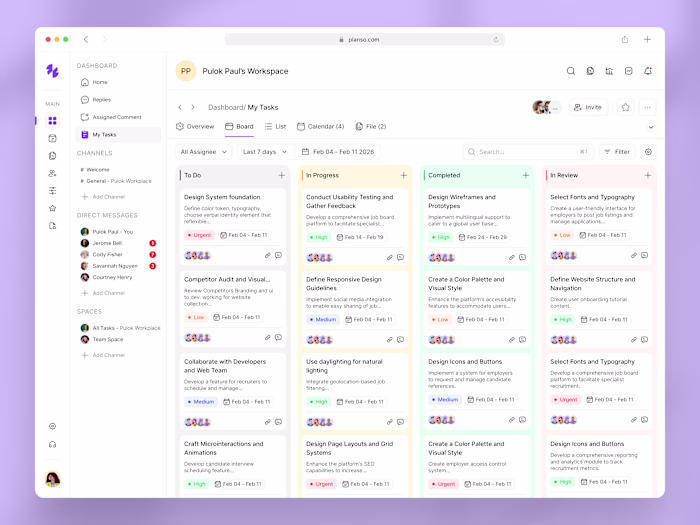The image size is (700, 525).
Task: Select My Tasks in the sidebar
Action: click(118, 134)
